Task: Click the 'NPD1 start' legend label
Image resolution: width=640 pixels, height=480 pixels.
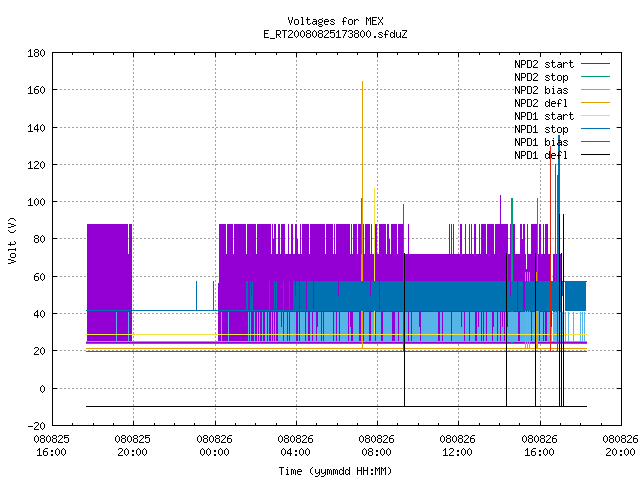Action: click(x=544, y=116)
